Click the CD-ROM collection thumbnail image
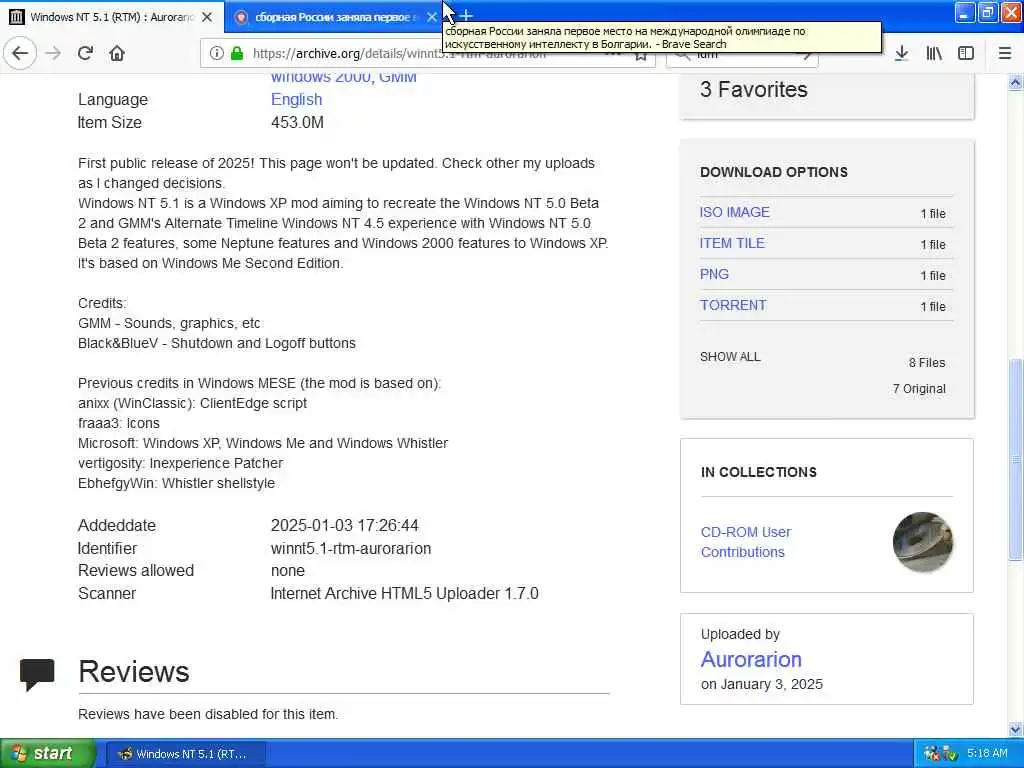This screenshot has width=1024, height=768. coord(922,542)
